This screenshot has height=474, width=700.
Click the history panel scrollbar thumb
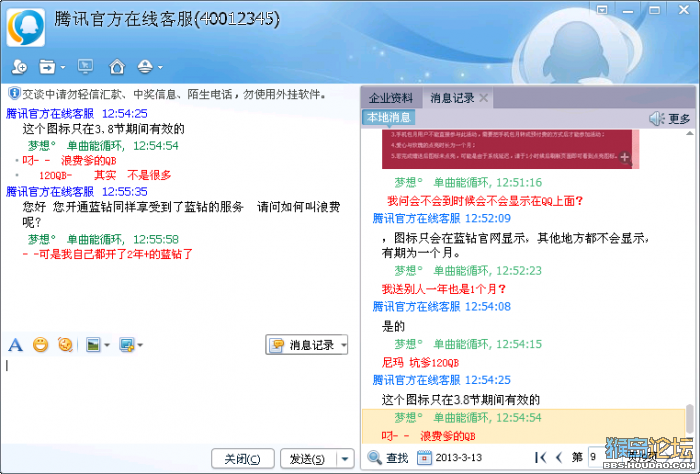[690, 419]
